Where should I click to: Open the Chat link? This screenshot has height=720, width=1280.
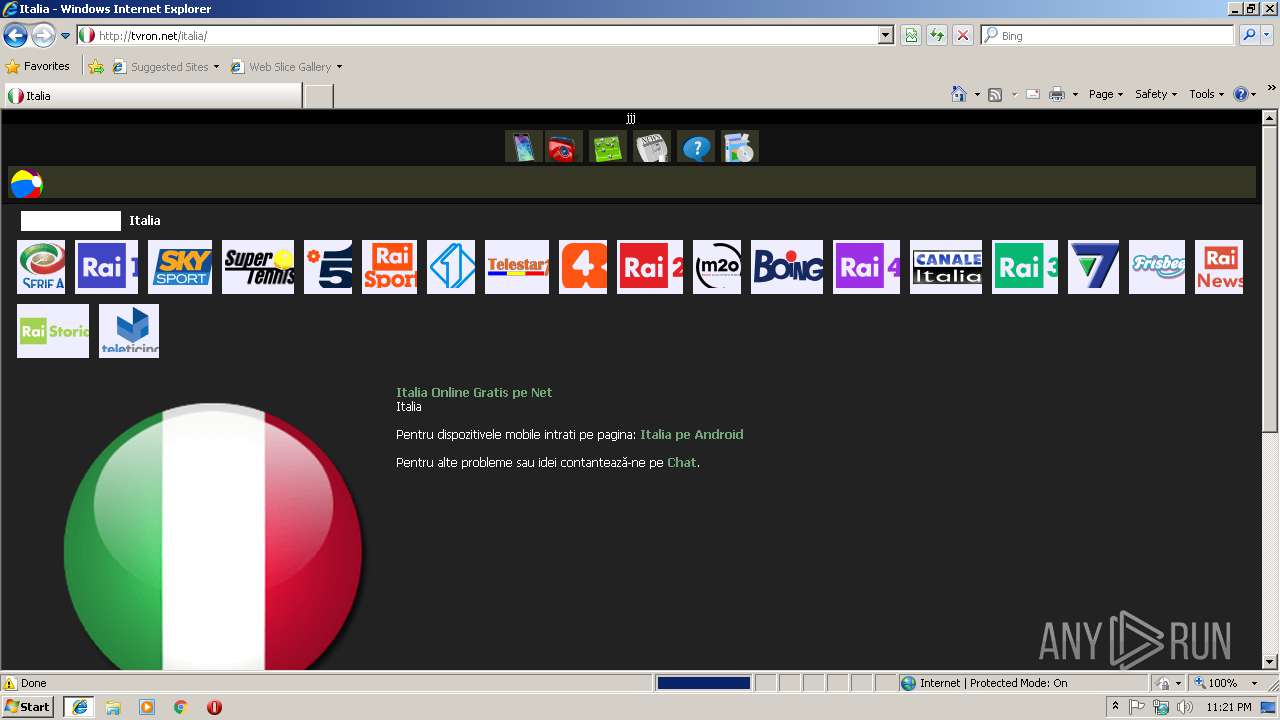click(x=682, y=462)
